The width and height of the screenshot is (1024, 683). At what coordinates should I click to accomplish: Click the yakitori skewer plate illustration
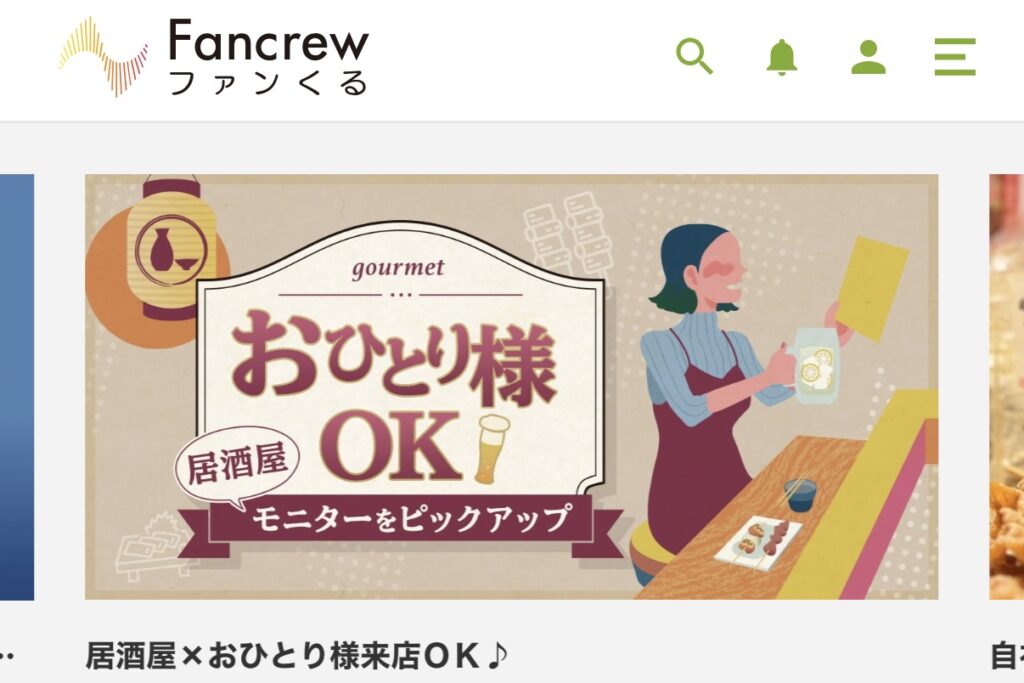[x=758, y=540]
